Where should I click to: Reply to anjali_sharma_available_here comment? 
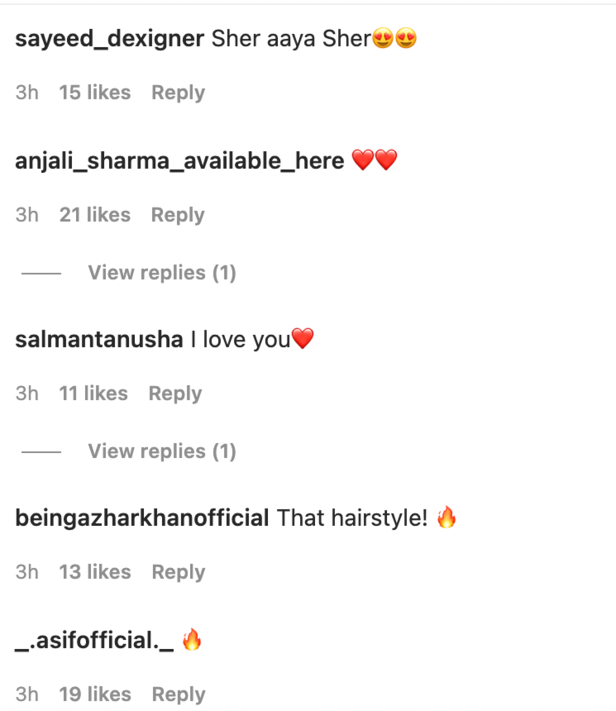tap(178, 215)
